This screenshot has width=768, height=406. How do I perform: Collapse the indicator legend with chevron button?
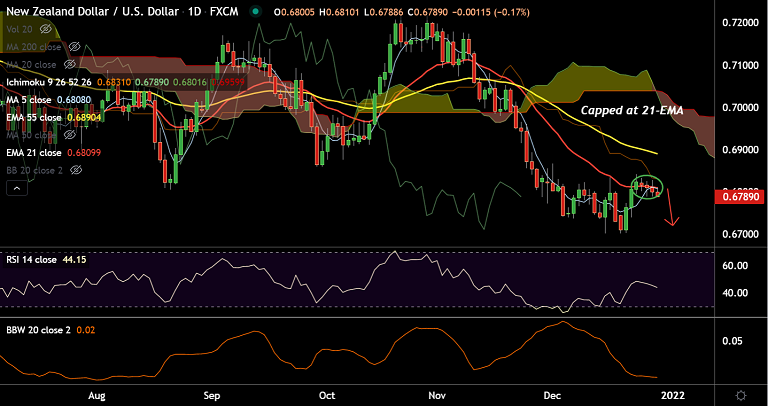(x=17, y=188)
